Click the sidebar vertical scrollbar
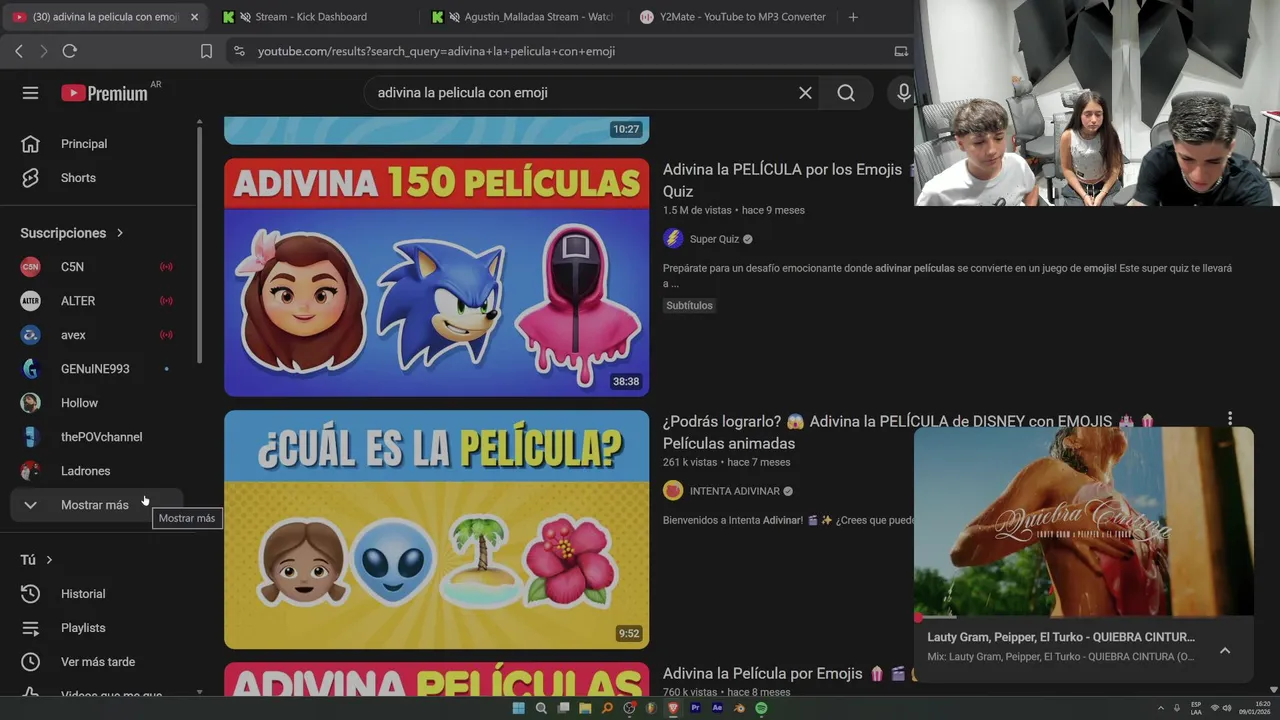1280x720 pixels. (199, 245)
